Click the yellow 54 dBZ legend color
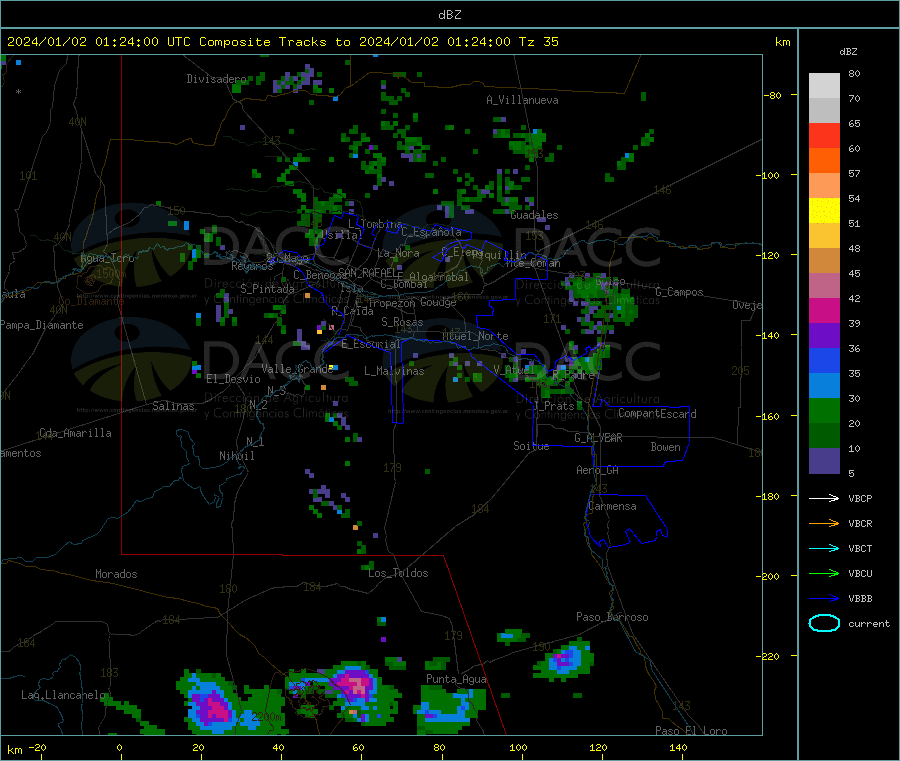Screen dimensions: 900x761 (x=824, y=211)
